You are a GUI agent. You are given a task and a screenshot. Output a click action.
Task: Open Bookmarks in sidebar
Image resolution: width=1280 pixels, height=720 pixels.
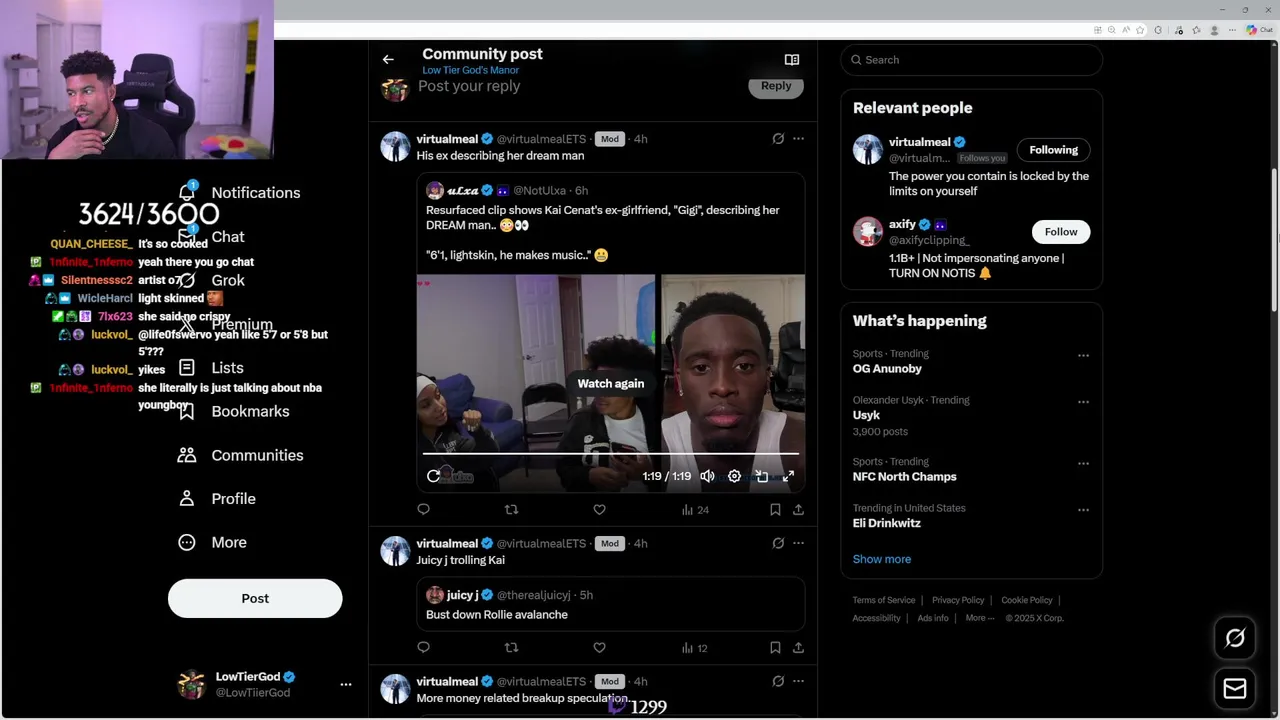pyautogui.click(x=233, y=412)
